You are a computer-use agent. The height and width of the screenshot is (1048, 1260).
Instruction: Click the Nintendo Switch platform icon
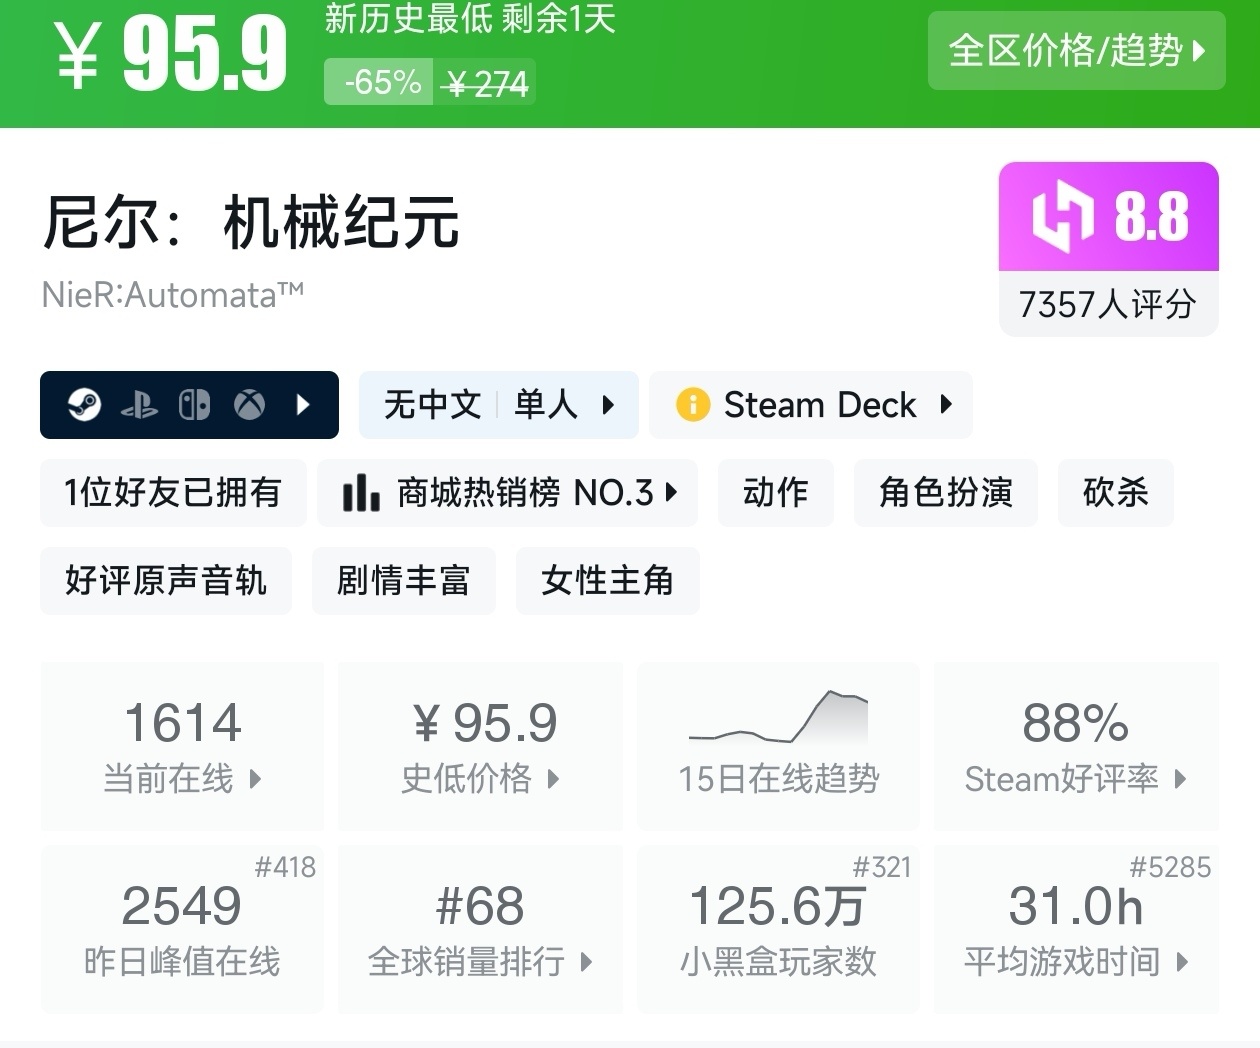194,405
